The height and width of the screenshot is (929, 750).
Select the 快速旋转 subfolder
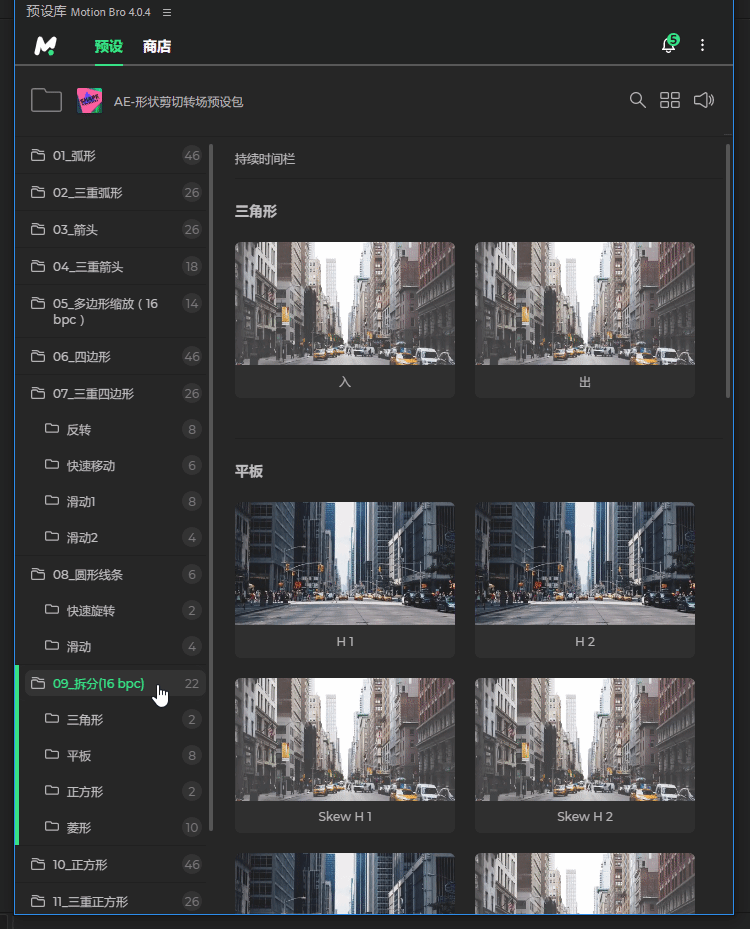point(111,611)
